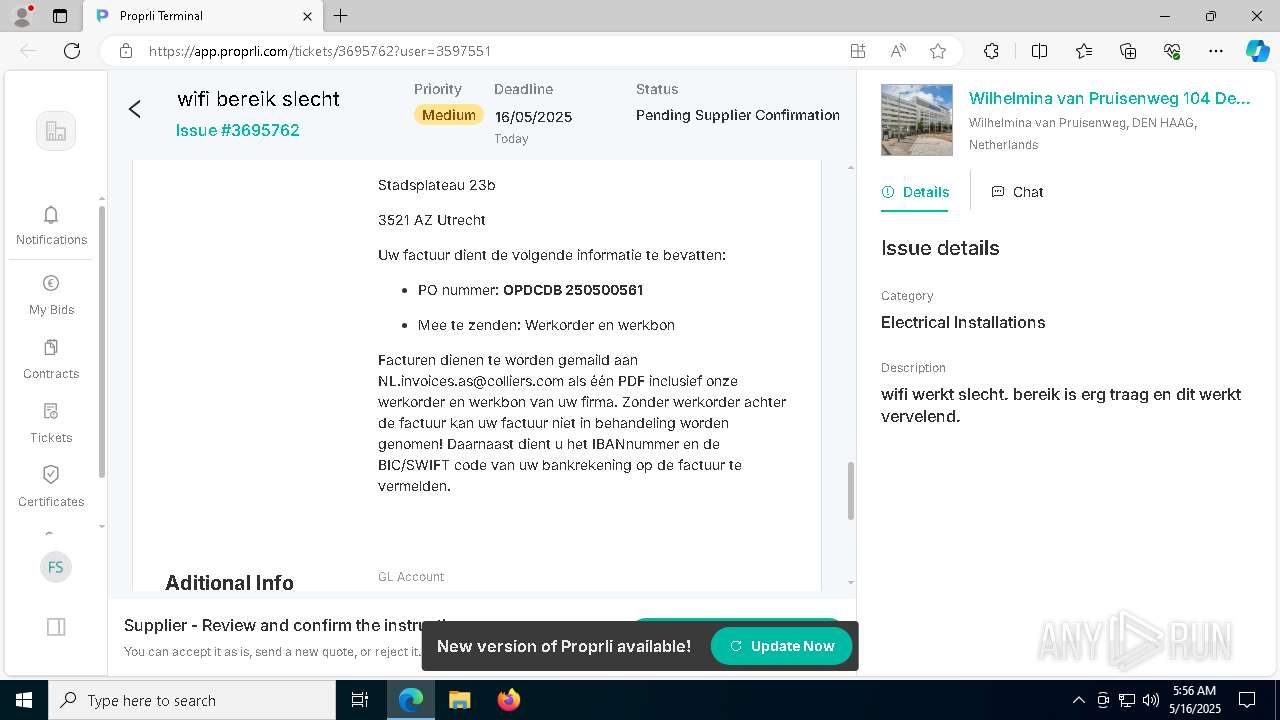Click the taskbar search box
1280x720 pixels.
coord(192,700)
